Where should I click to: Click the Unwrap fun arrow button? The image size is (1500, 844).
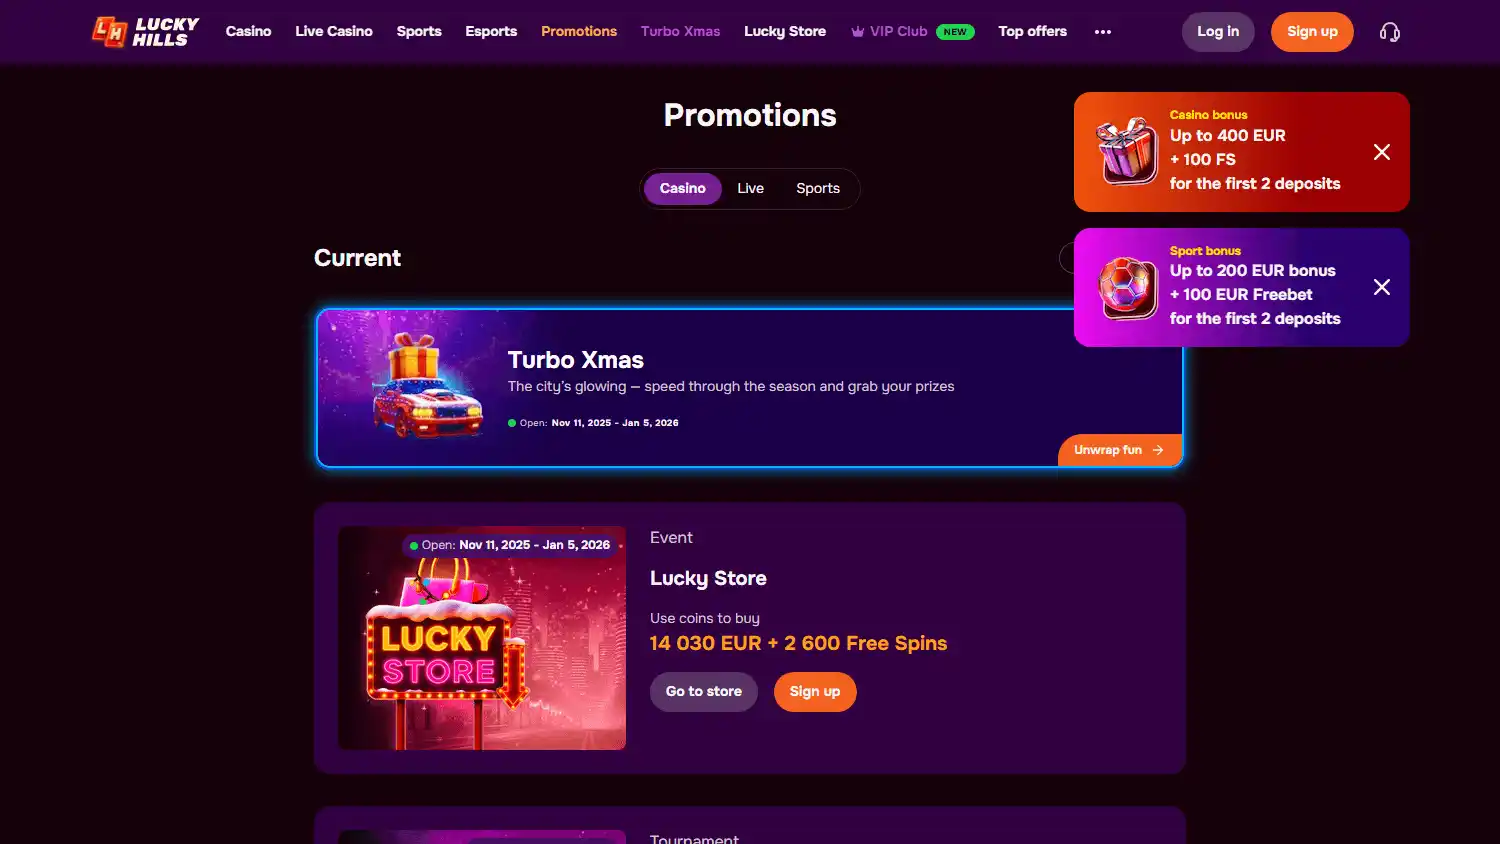pyautogui.click(x=1119, y=450)
